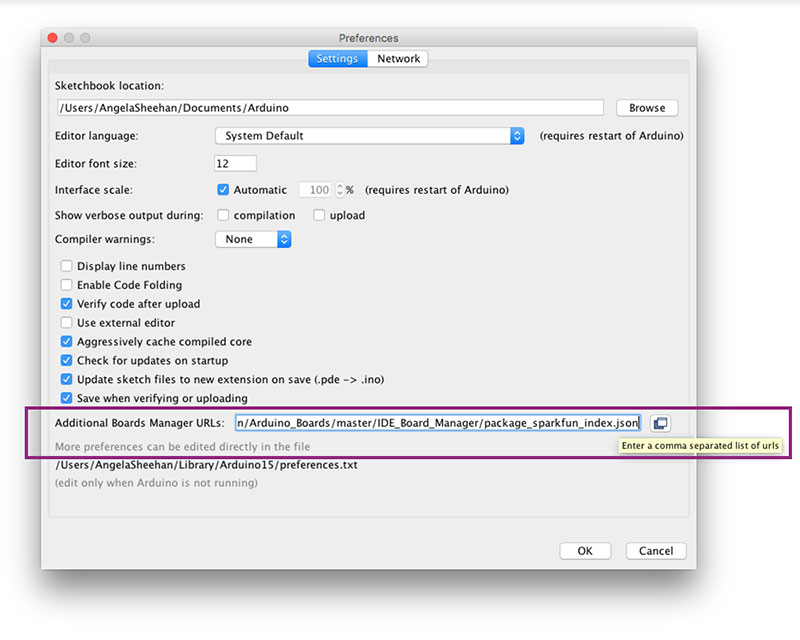Open the Editor language dropdown

(368, 135)
